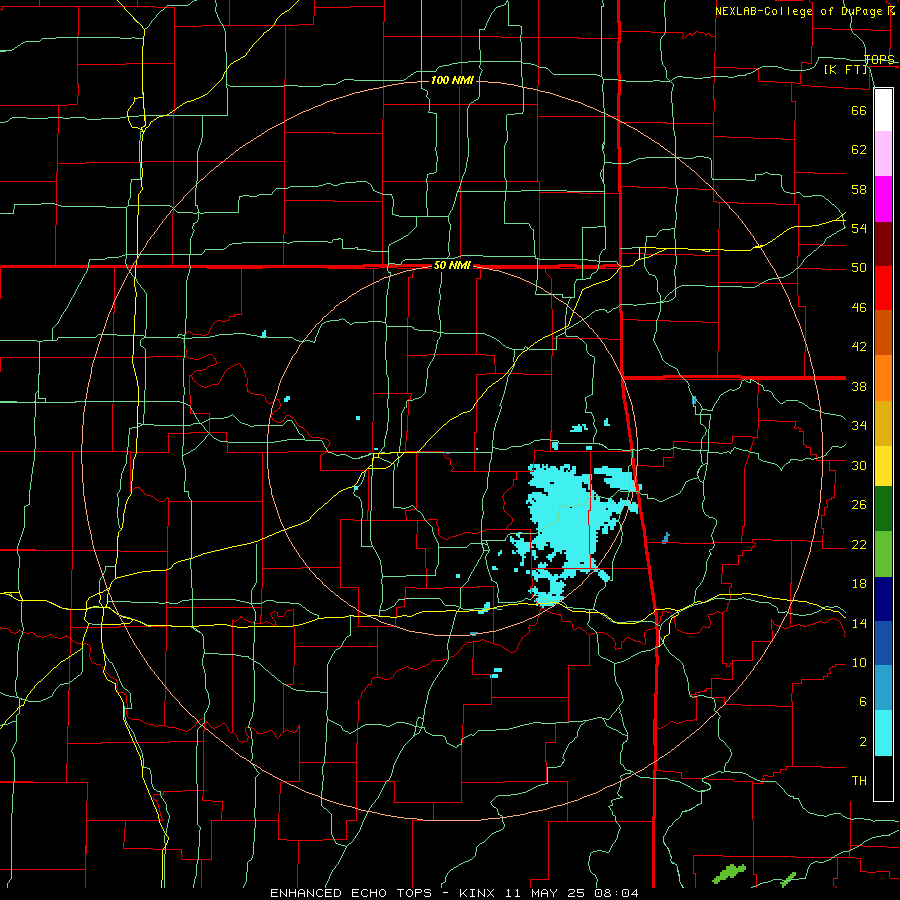Pick the gold swatch between 38 and 34
The image size is (900, 900).
(883, 423)
